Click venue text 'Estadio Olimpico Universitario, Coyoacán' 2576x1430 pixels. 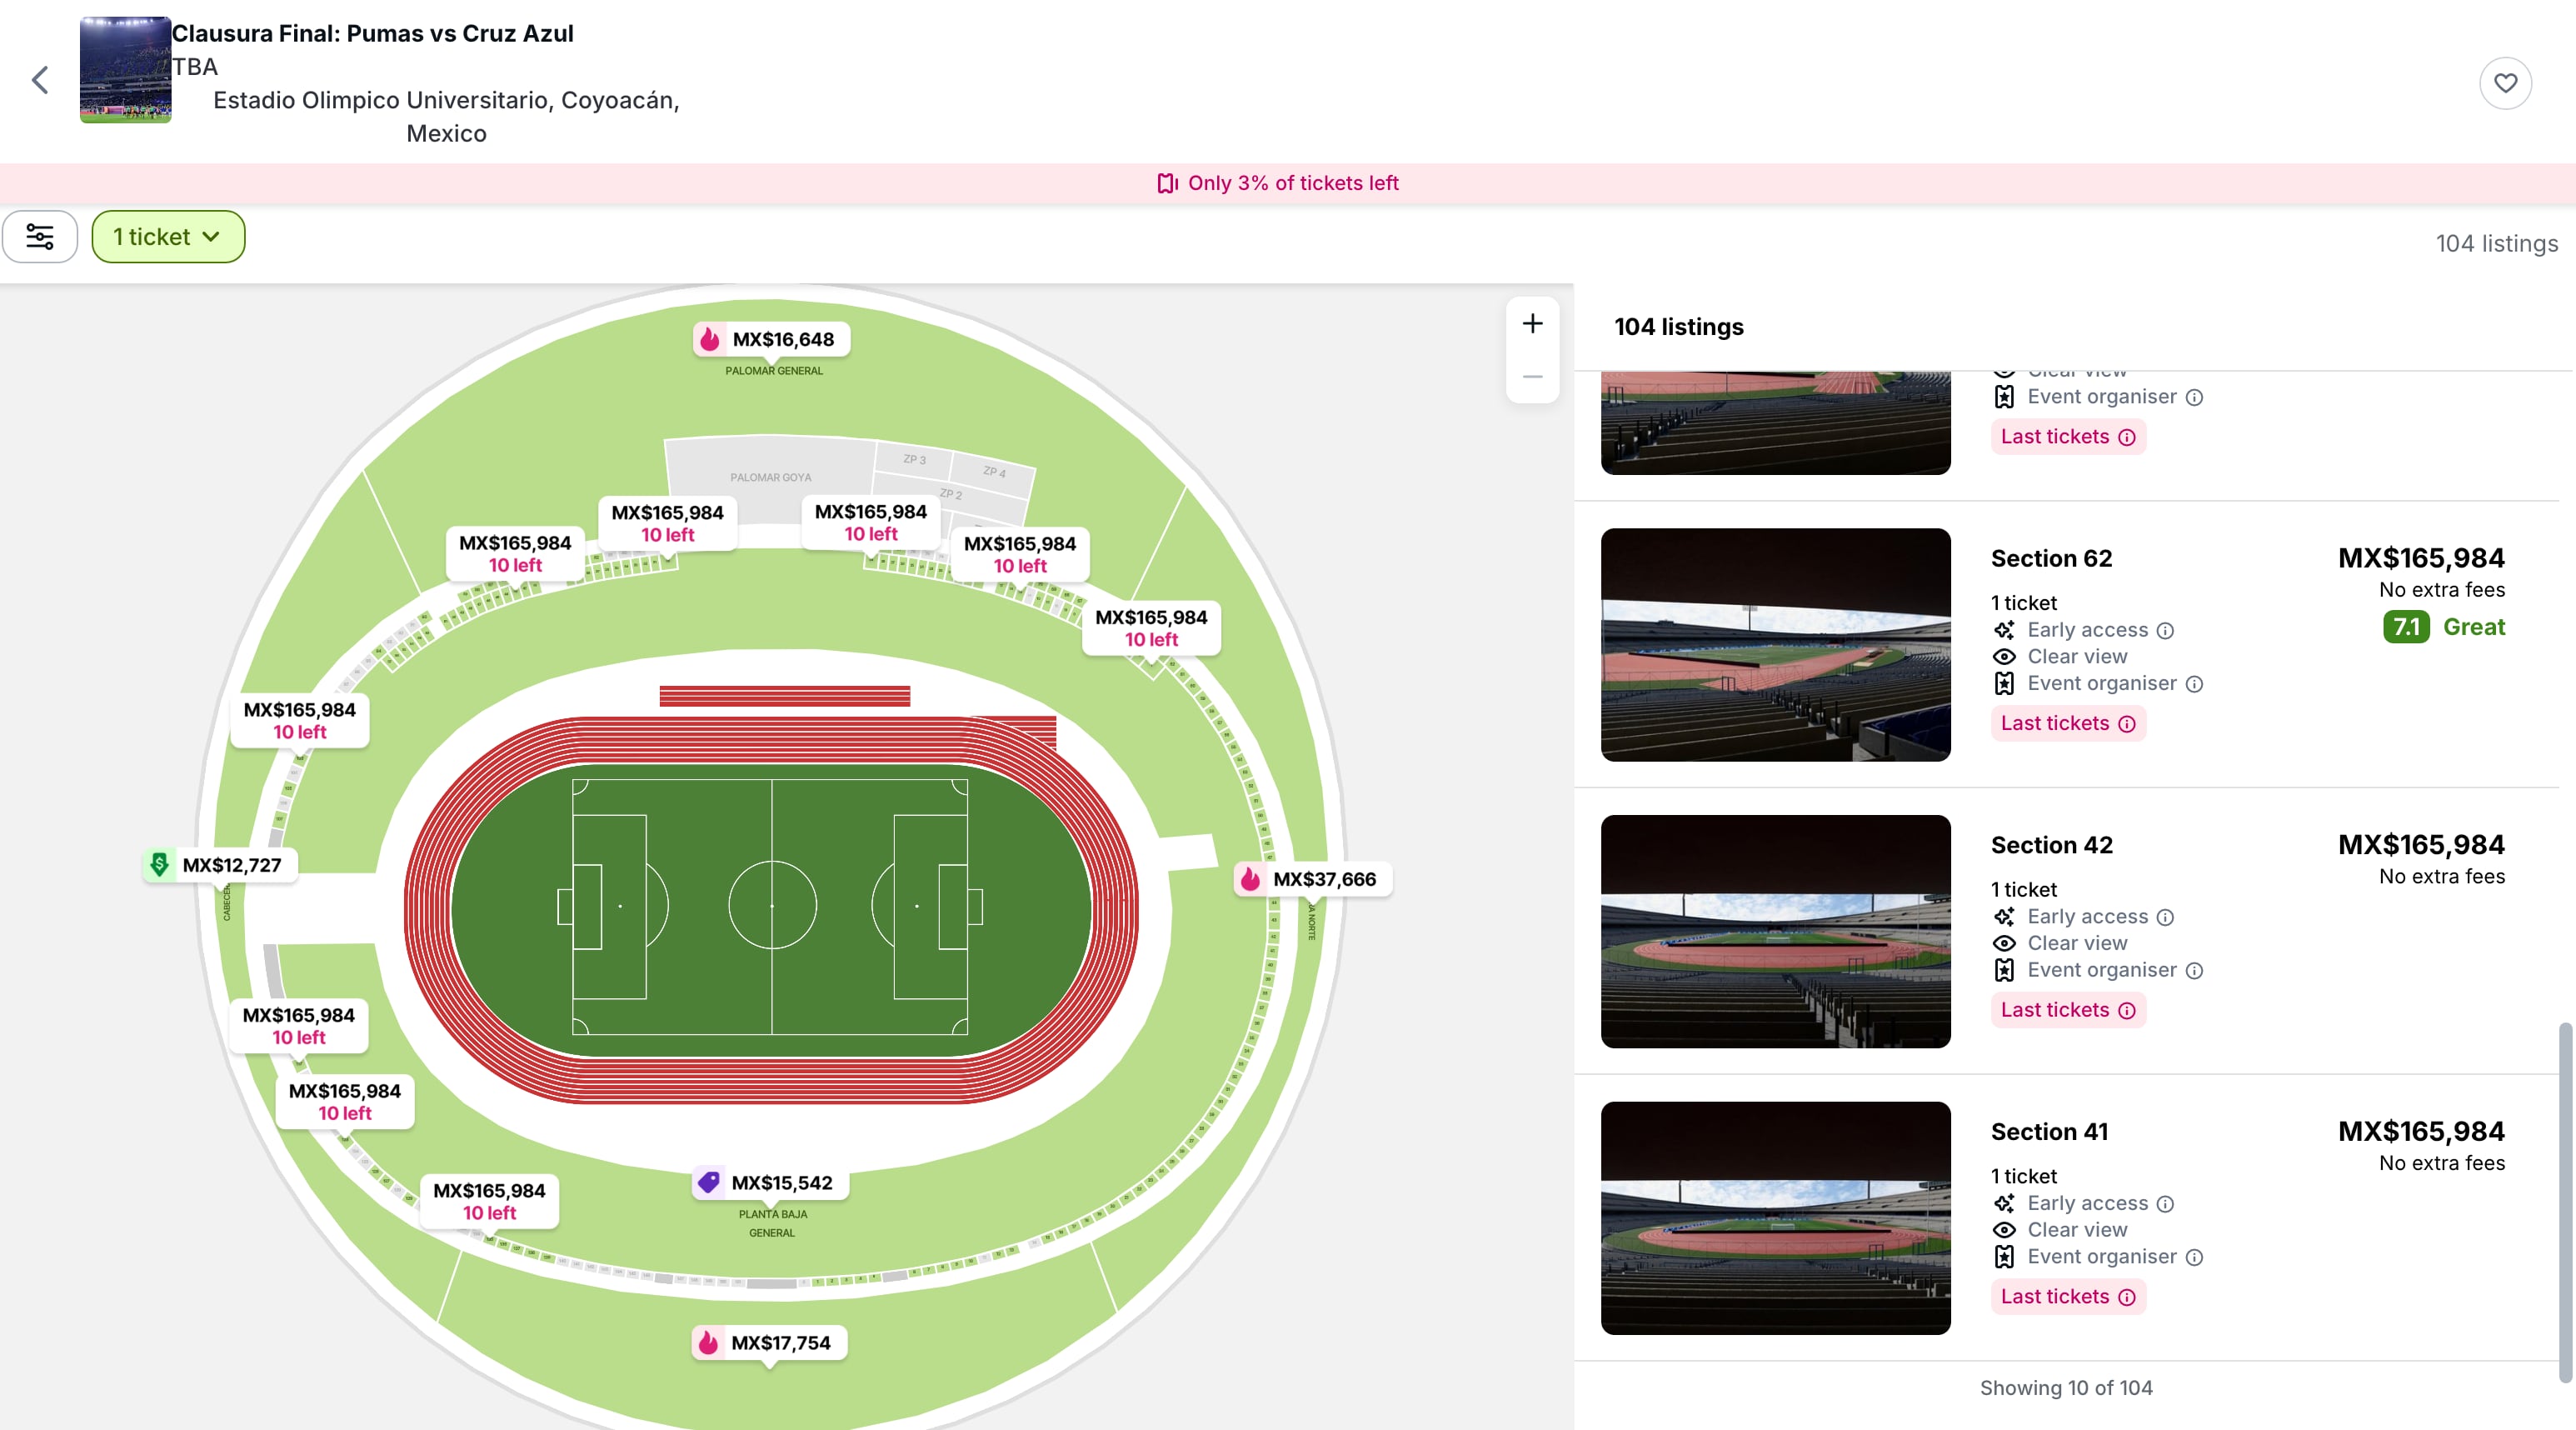pyautogui.click(x=446, y=101)
